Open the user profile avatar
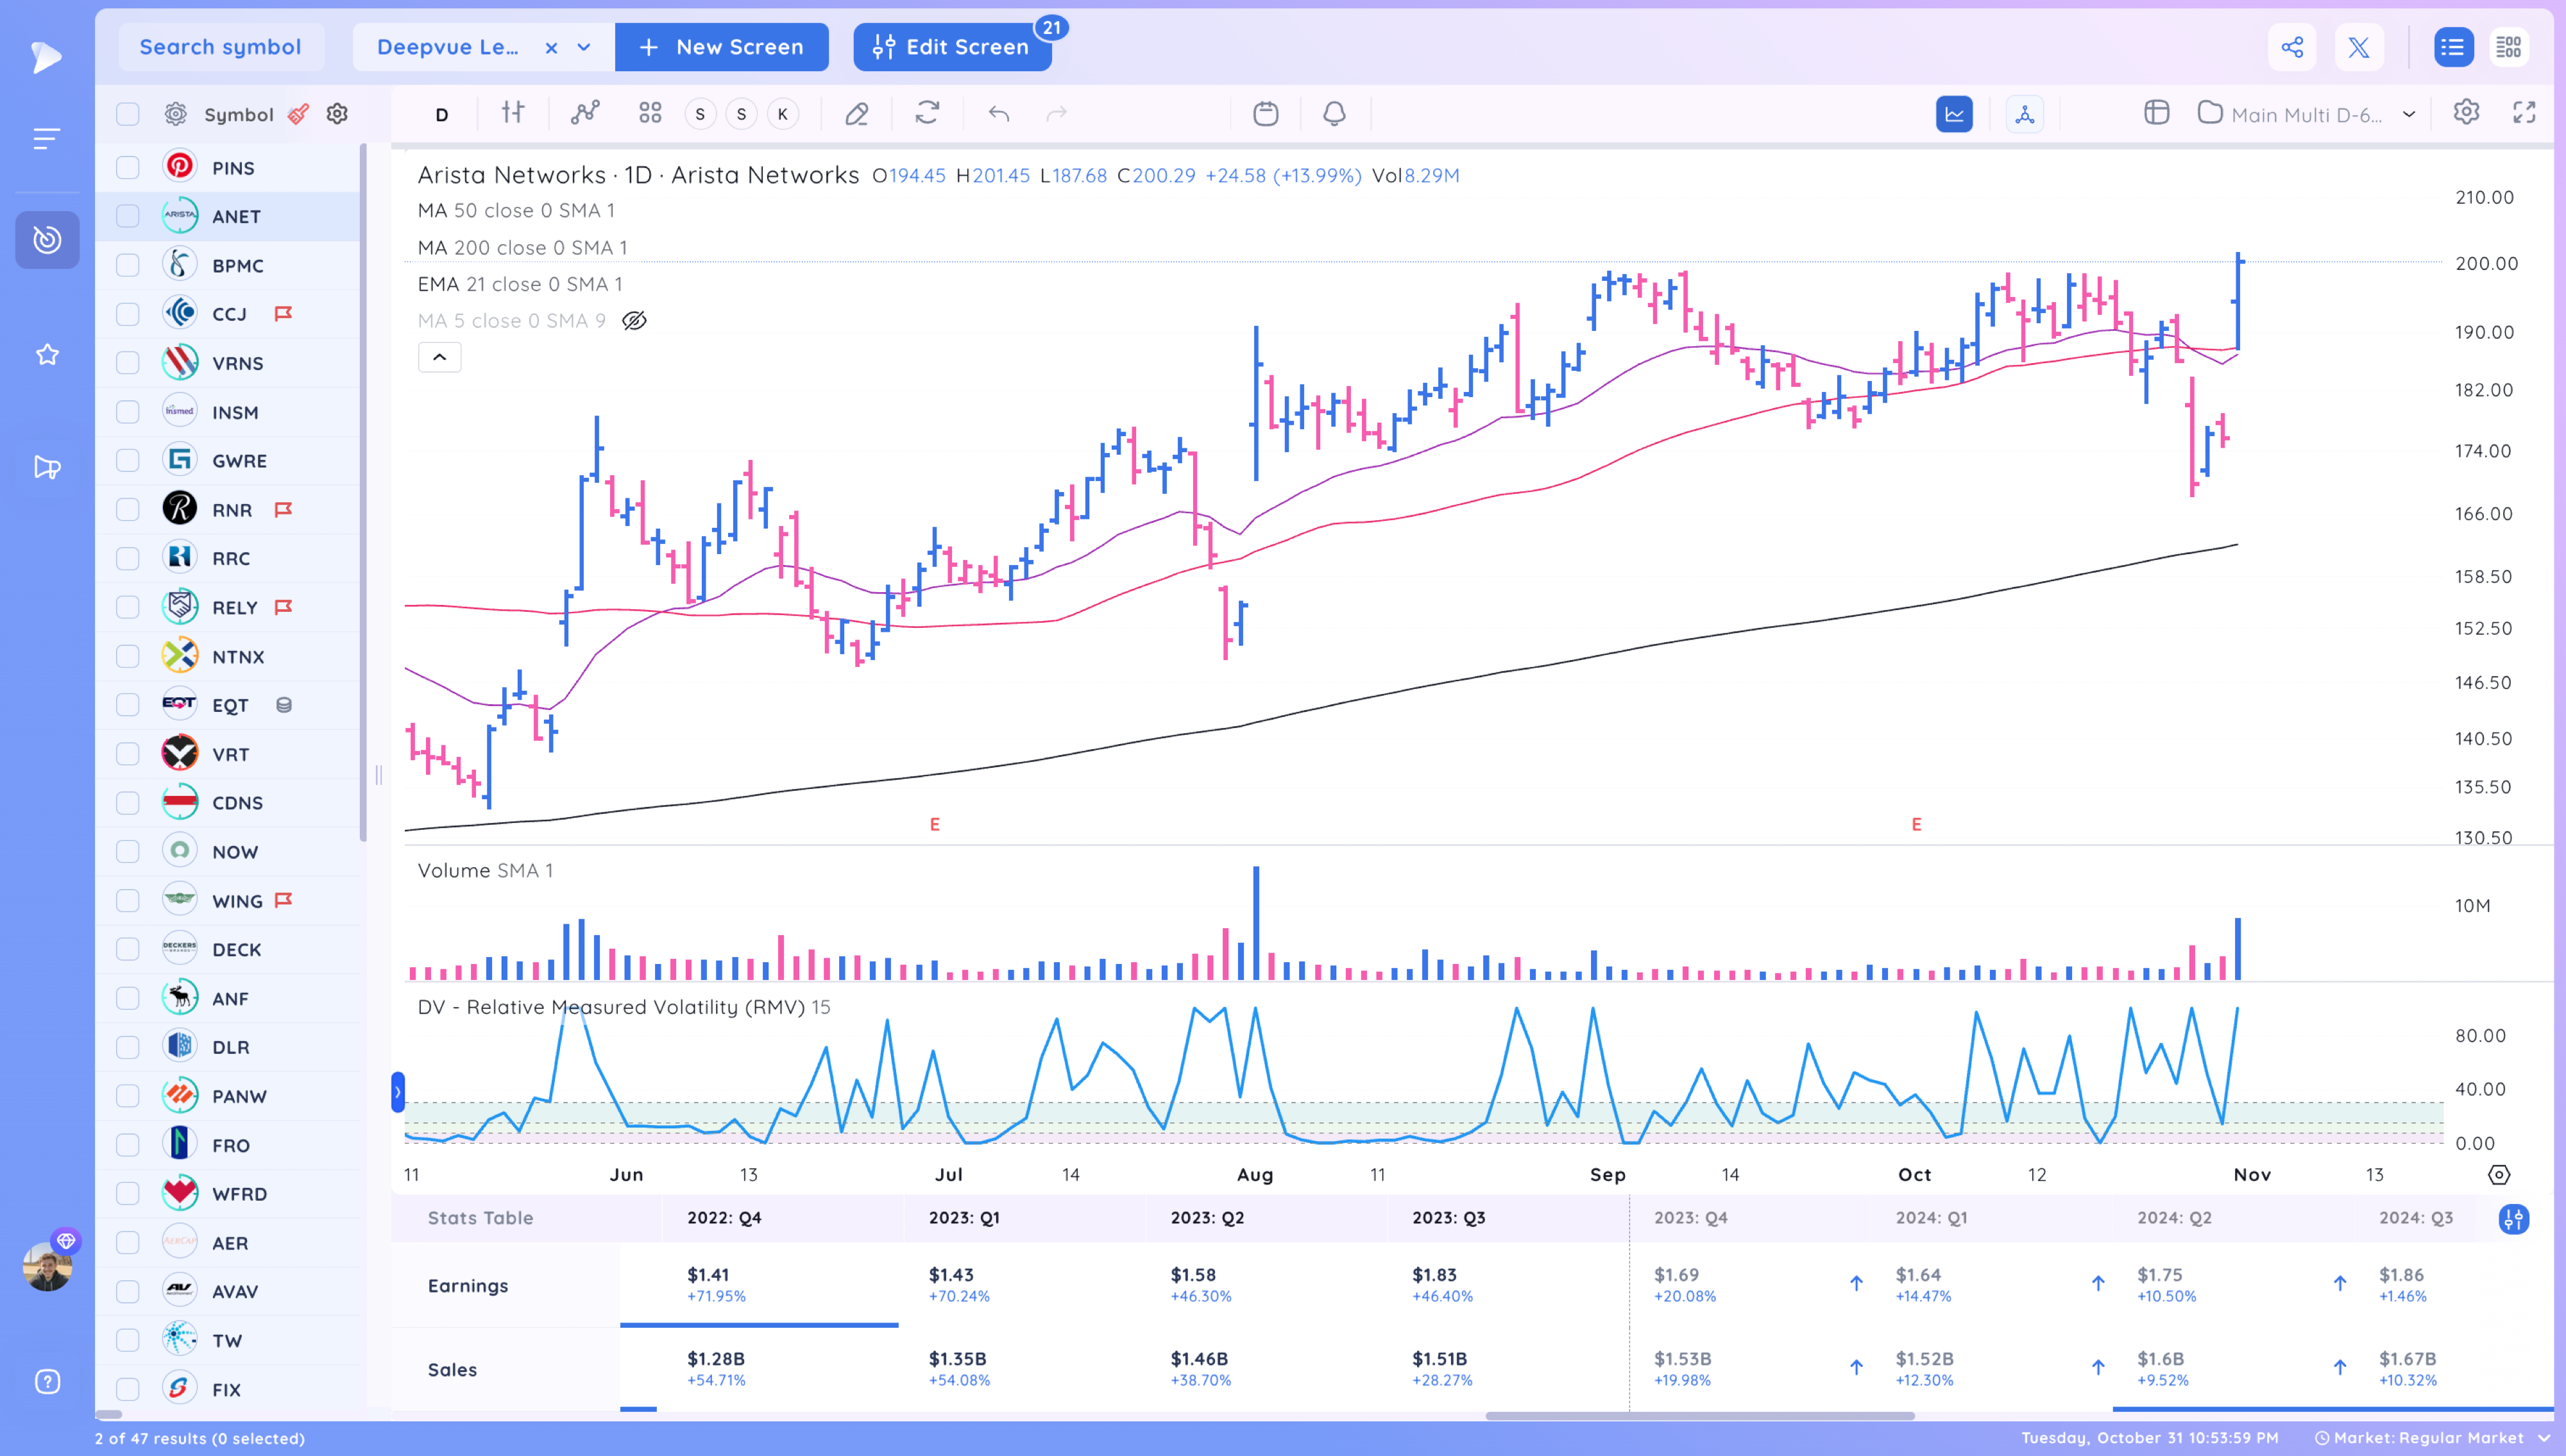Screen dimensions: 2566x1456 coord(47,1266)
